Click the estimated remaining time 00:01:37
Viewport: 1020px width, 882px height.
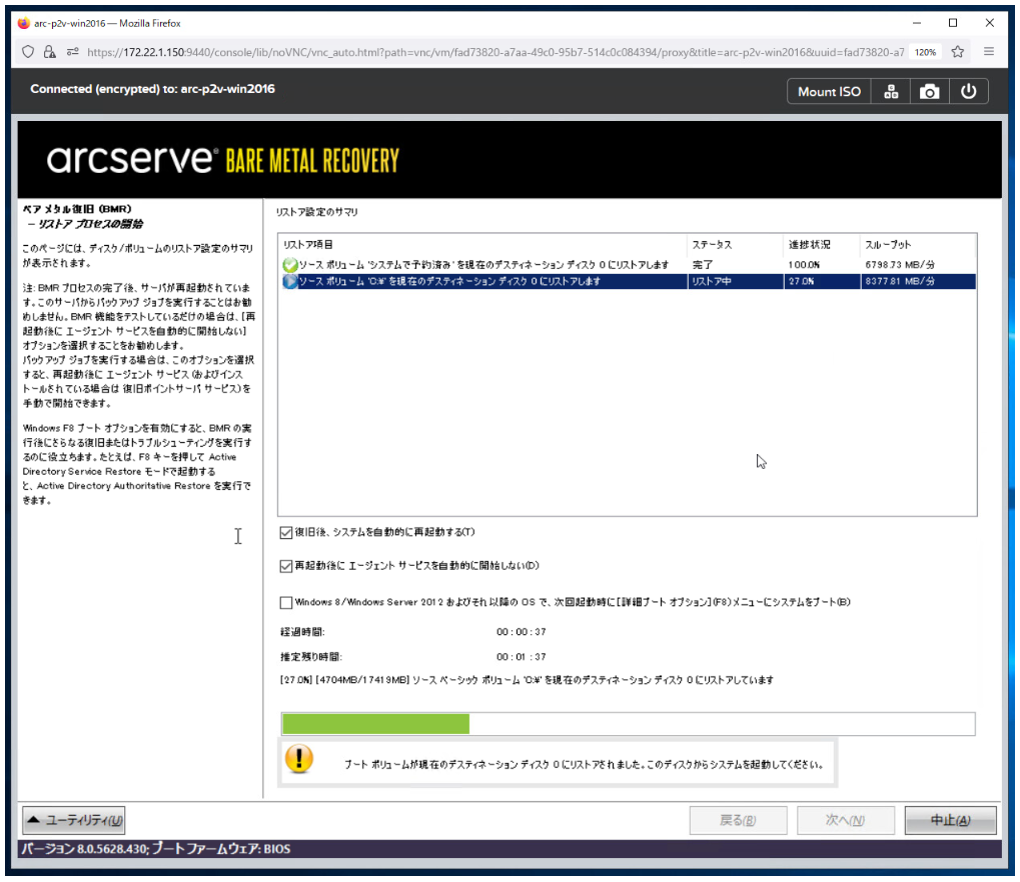(521, 657)
